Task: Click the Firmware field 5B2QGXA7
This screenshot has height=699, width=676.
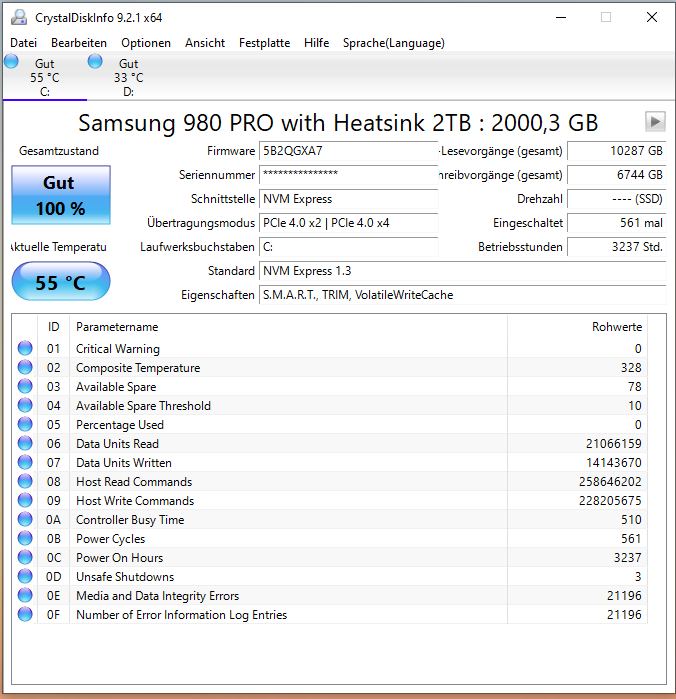Action: point(349,151)
